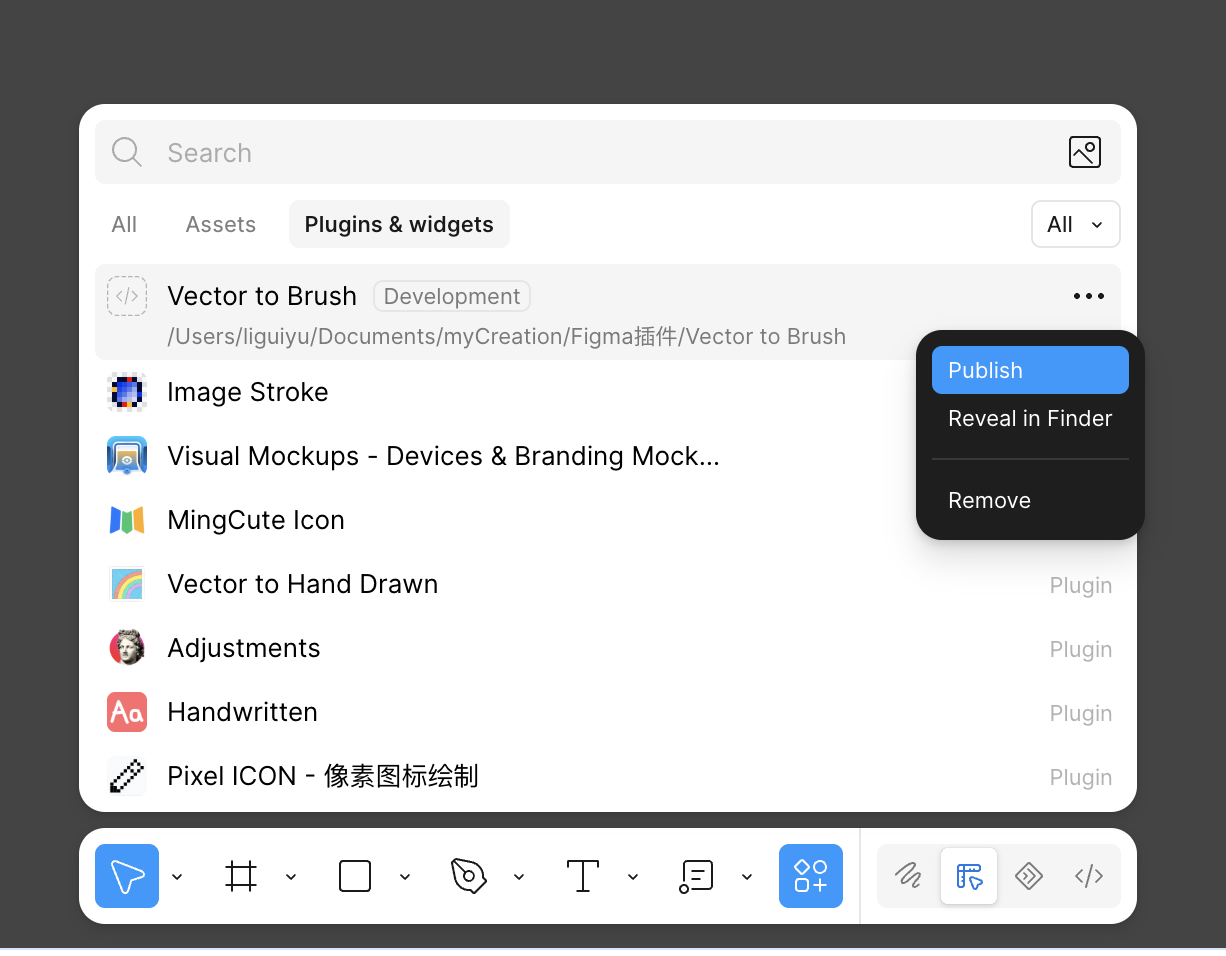Click the Plugin label beside Vector to Hand Drawn
This screenshot has width=1226, height=956.
1081,585
